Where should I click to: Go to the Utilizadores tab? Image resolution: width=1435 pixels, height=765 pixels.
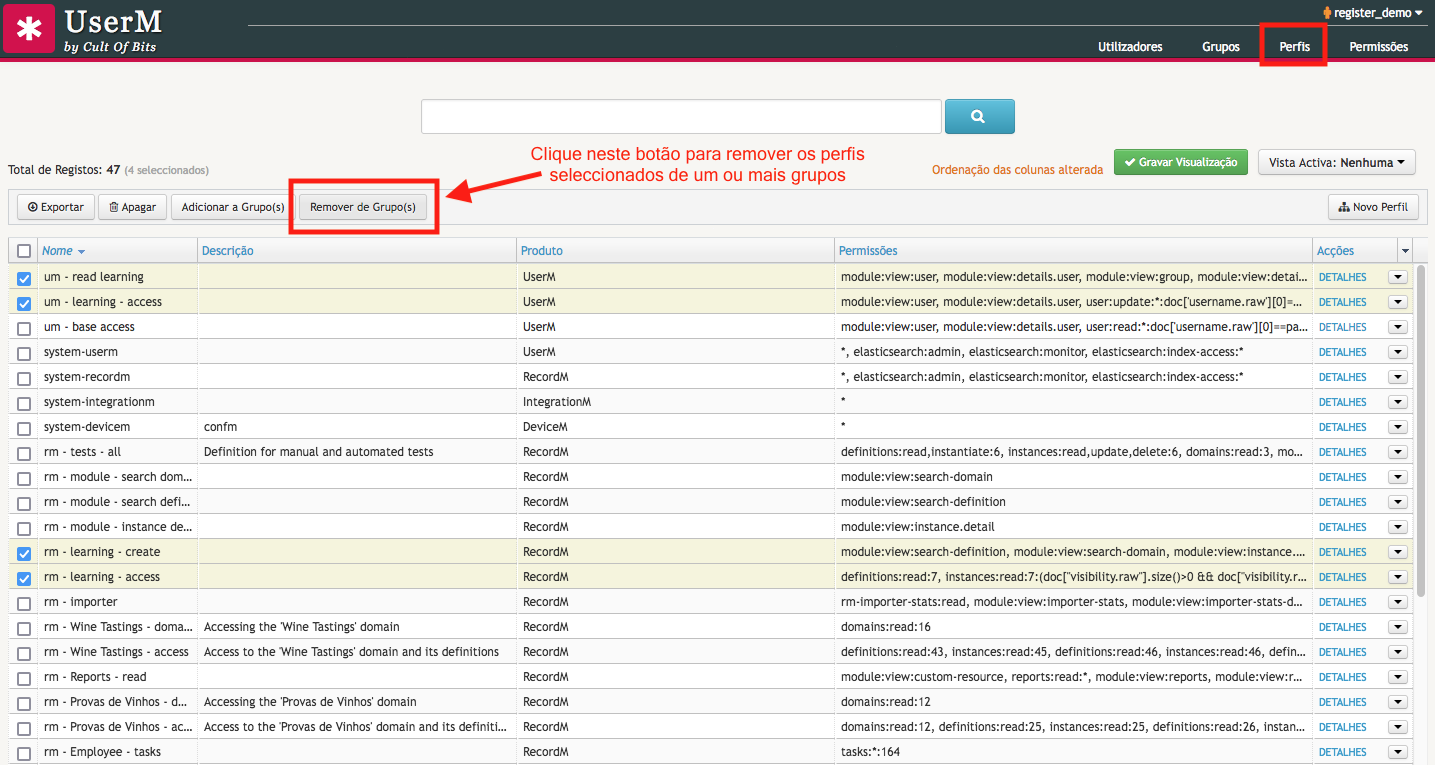click(x=1130, y=47)
